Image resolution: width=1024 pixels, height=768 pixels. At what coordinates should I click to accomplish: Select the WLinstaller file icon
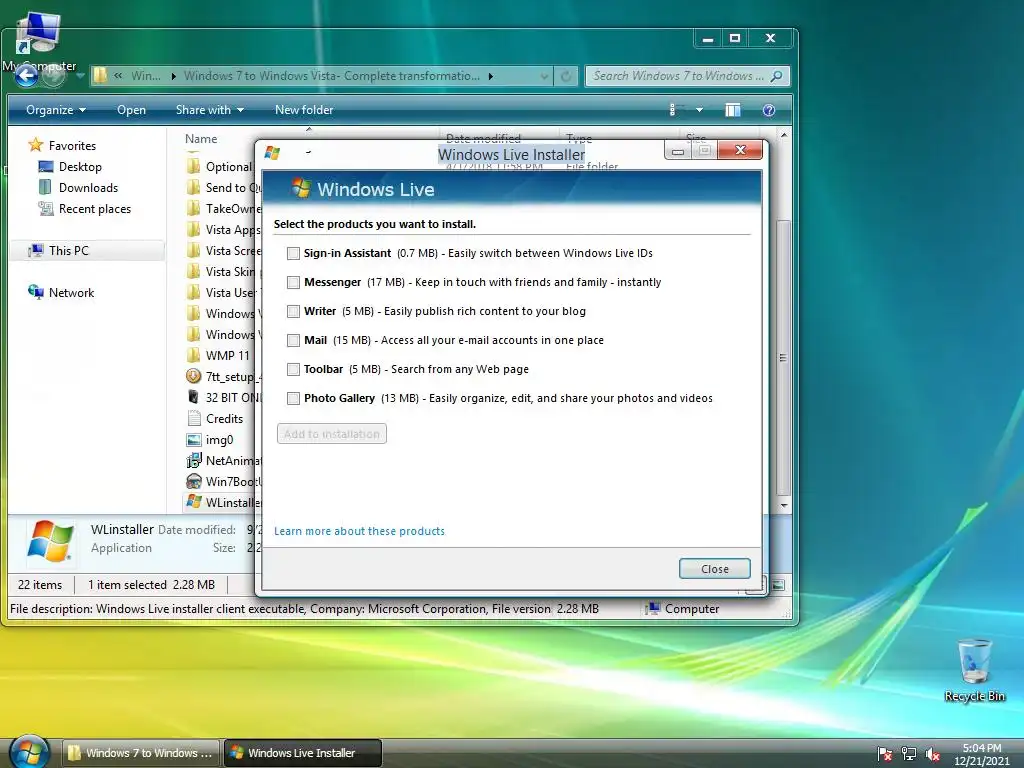pos(193,502)
